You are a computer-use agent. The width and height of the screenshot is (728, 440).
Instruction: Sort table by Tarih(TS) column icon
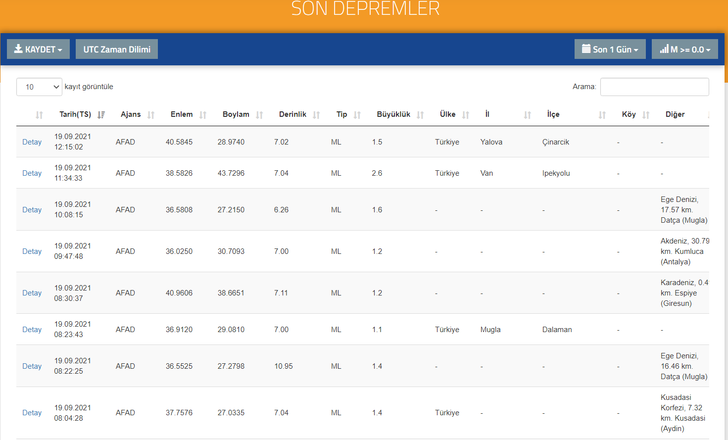101,115
